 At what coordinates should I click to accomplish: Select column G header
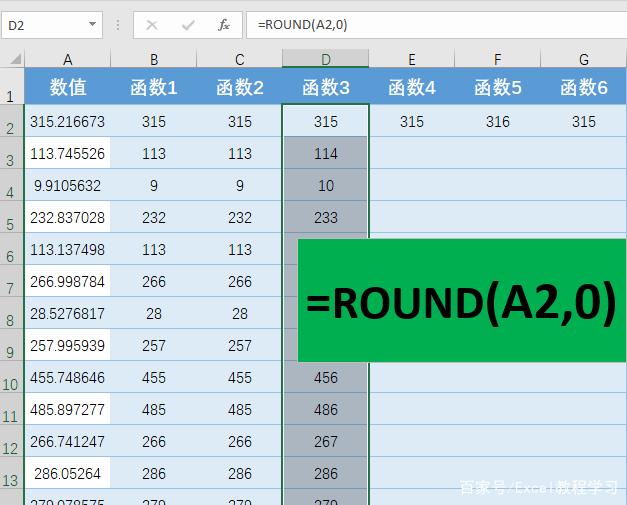(x=583, y=59)
